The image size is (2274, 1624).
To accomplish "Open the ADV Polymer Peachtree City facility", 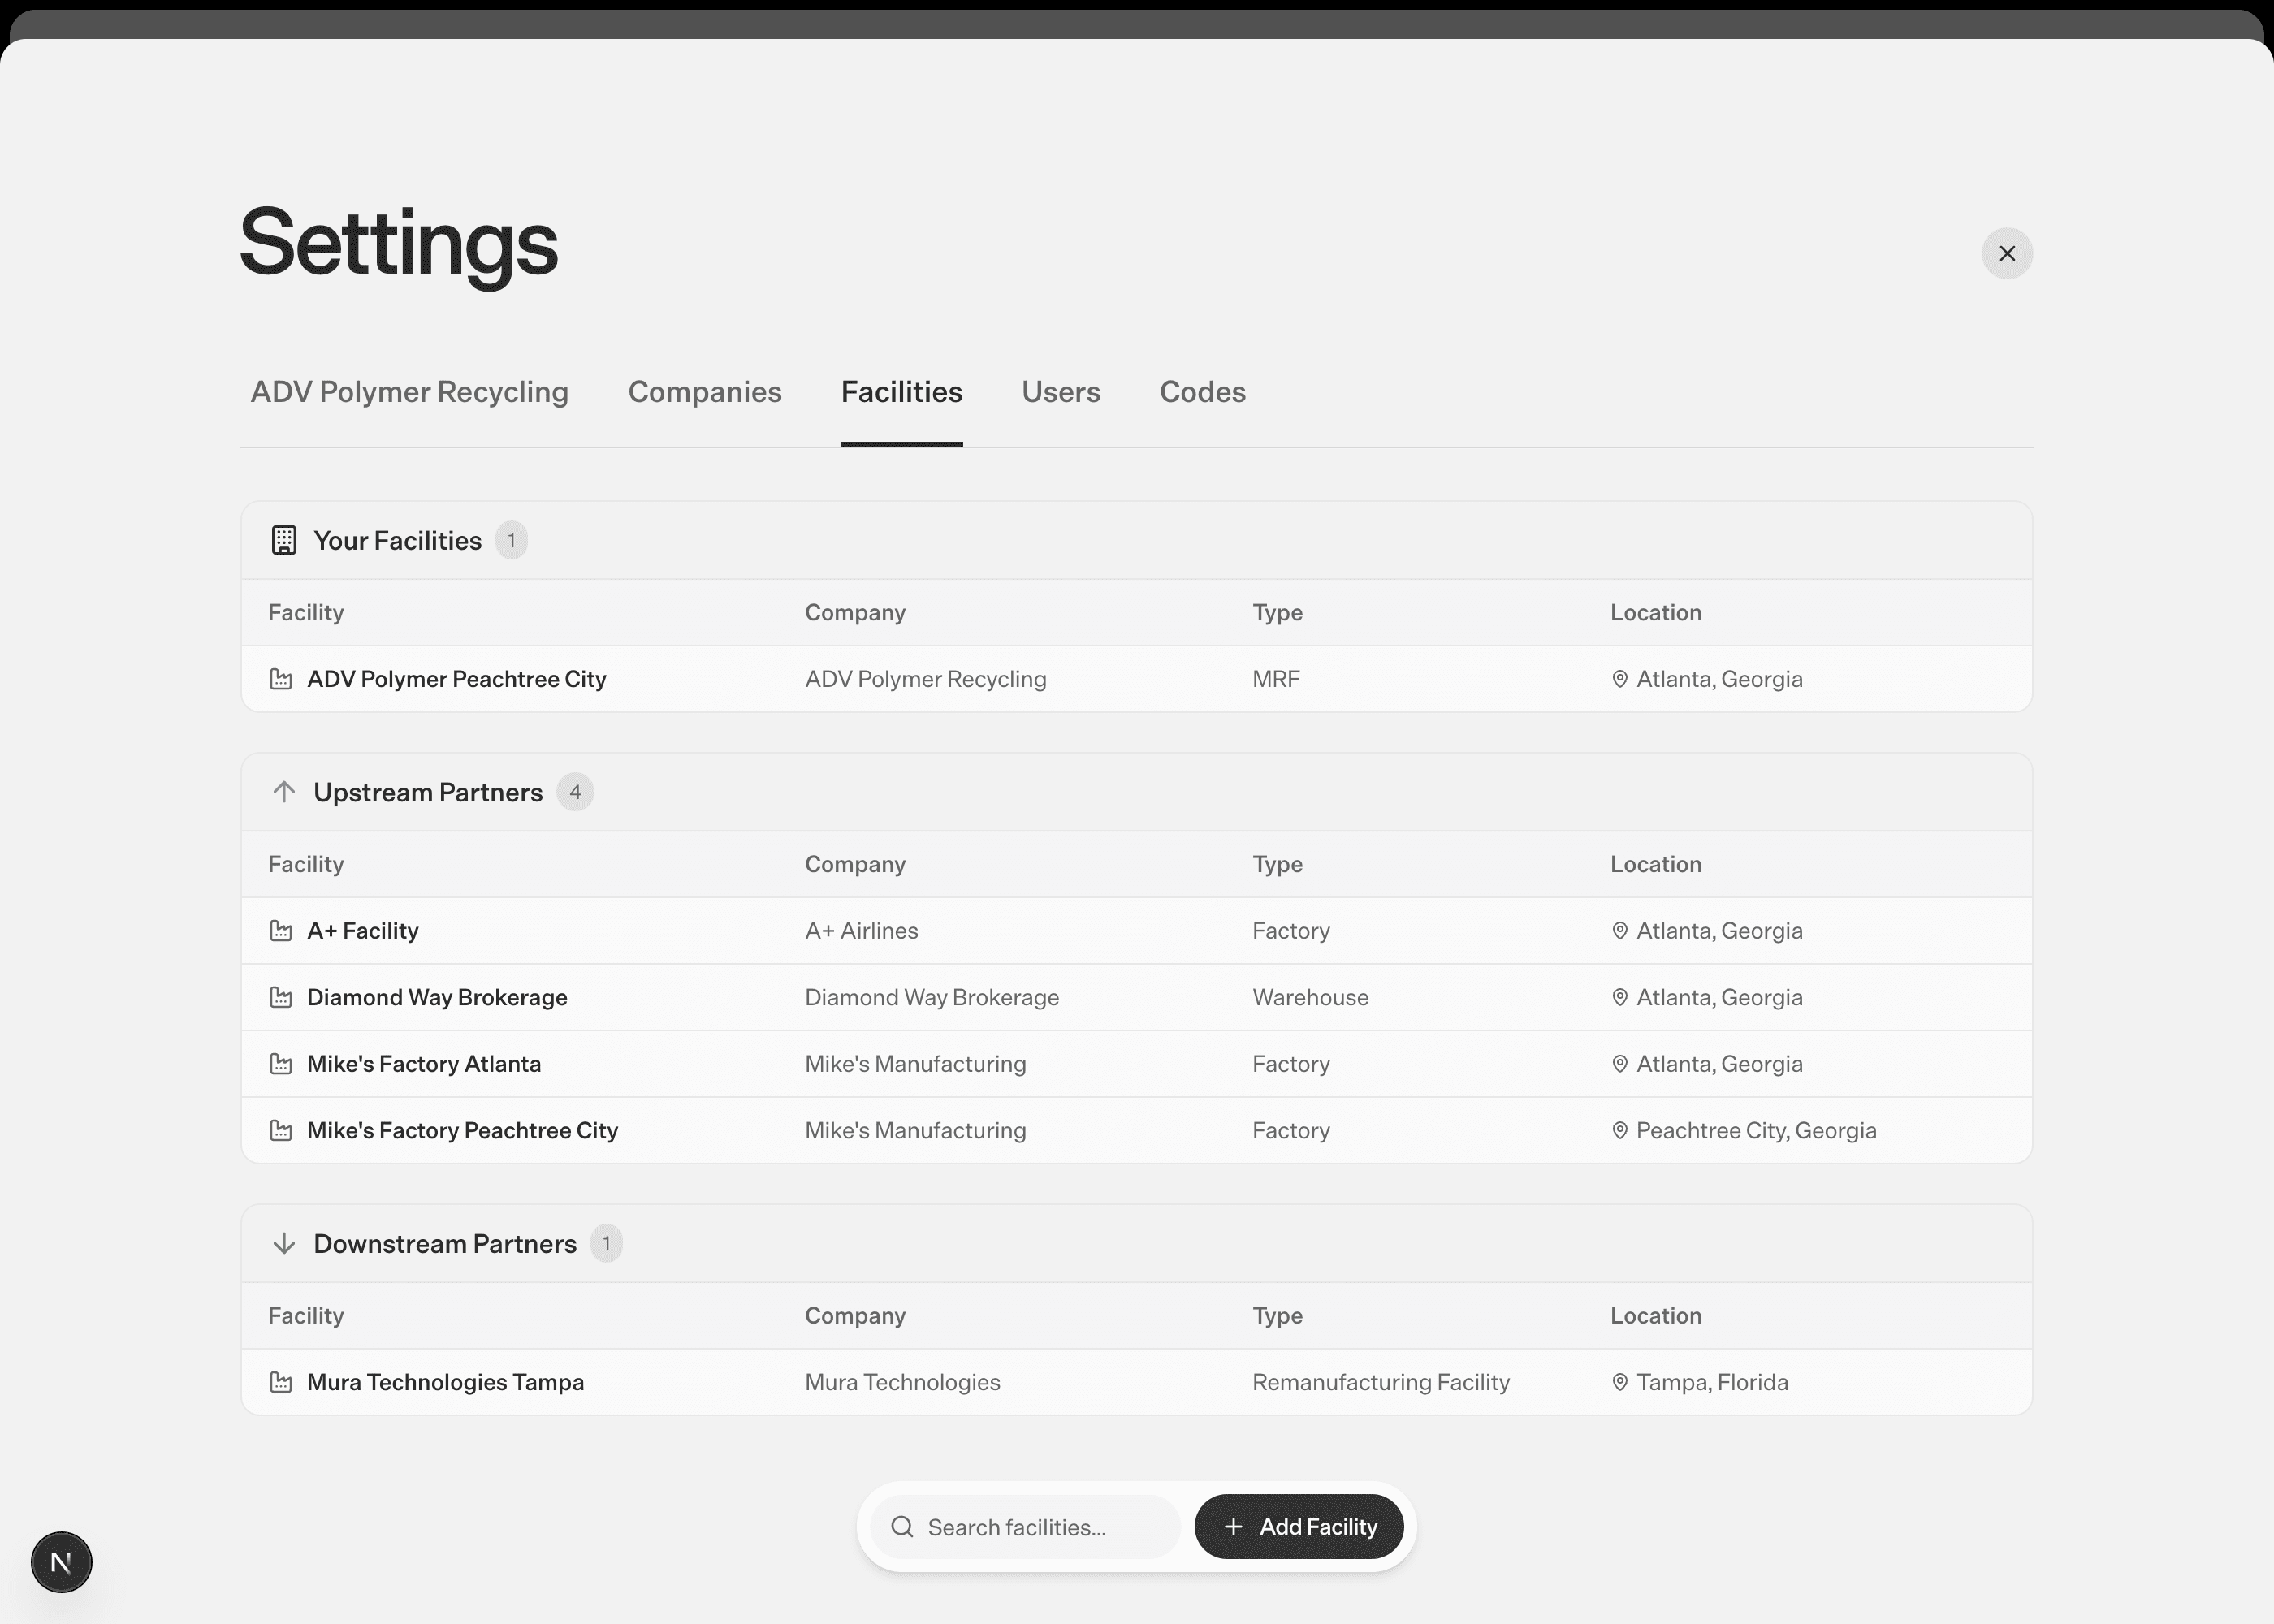I will tap(456, 679).
